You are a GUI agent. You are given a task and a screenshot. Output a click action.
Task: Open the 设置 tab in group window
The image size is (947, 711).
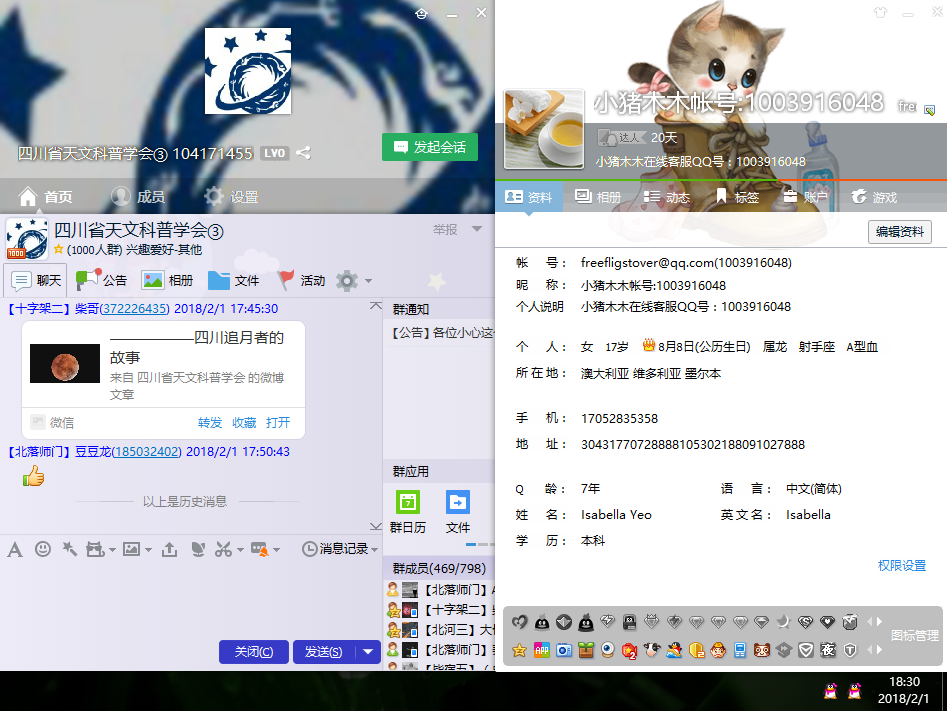pyautogui.click(x=231, y=196)
